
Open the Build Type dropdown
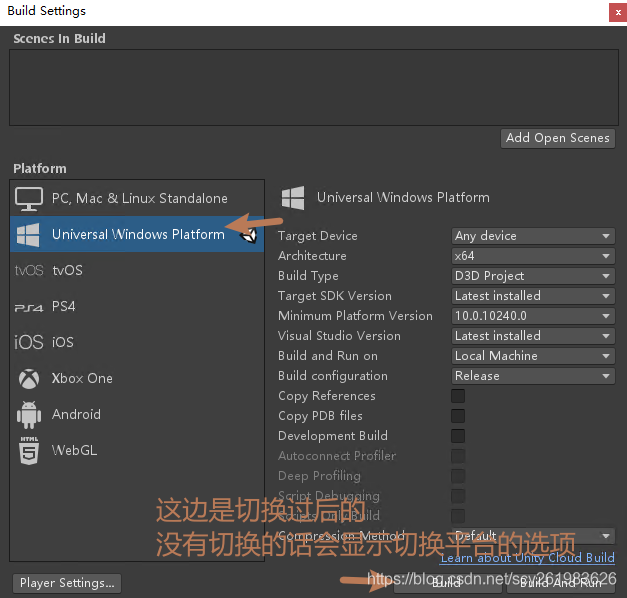[533, 276]
